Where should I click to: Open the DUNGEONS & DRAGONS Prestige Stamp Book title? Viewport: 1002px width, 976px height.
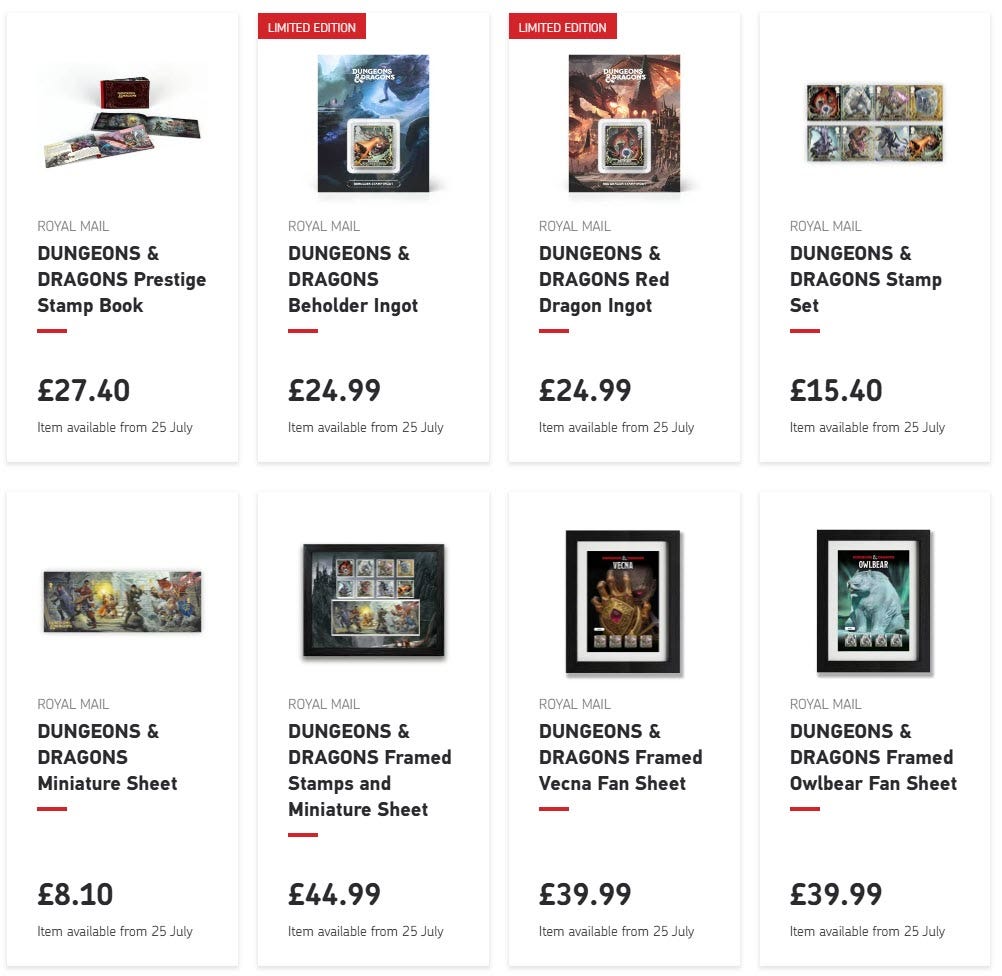click(x=121, y=279)
